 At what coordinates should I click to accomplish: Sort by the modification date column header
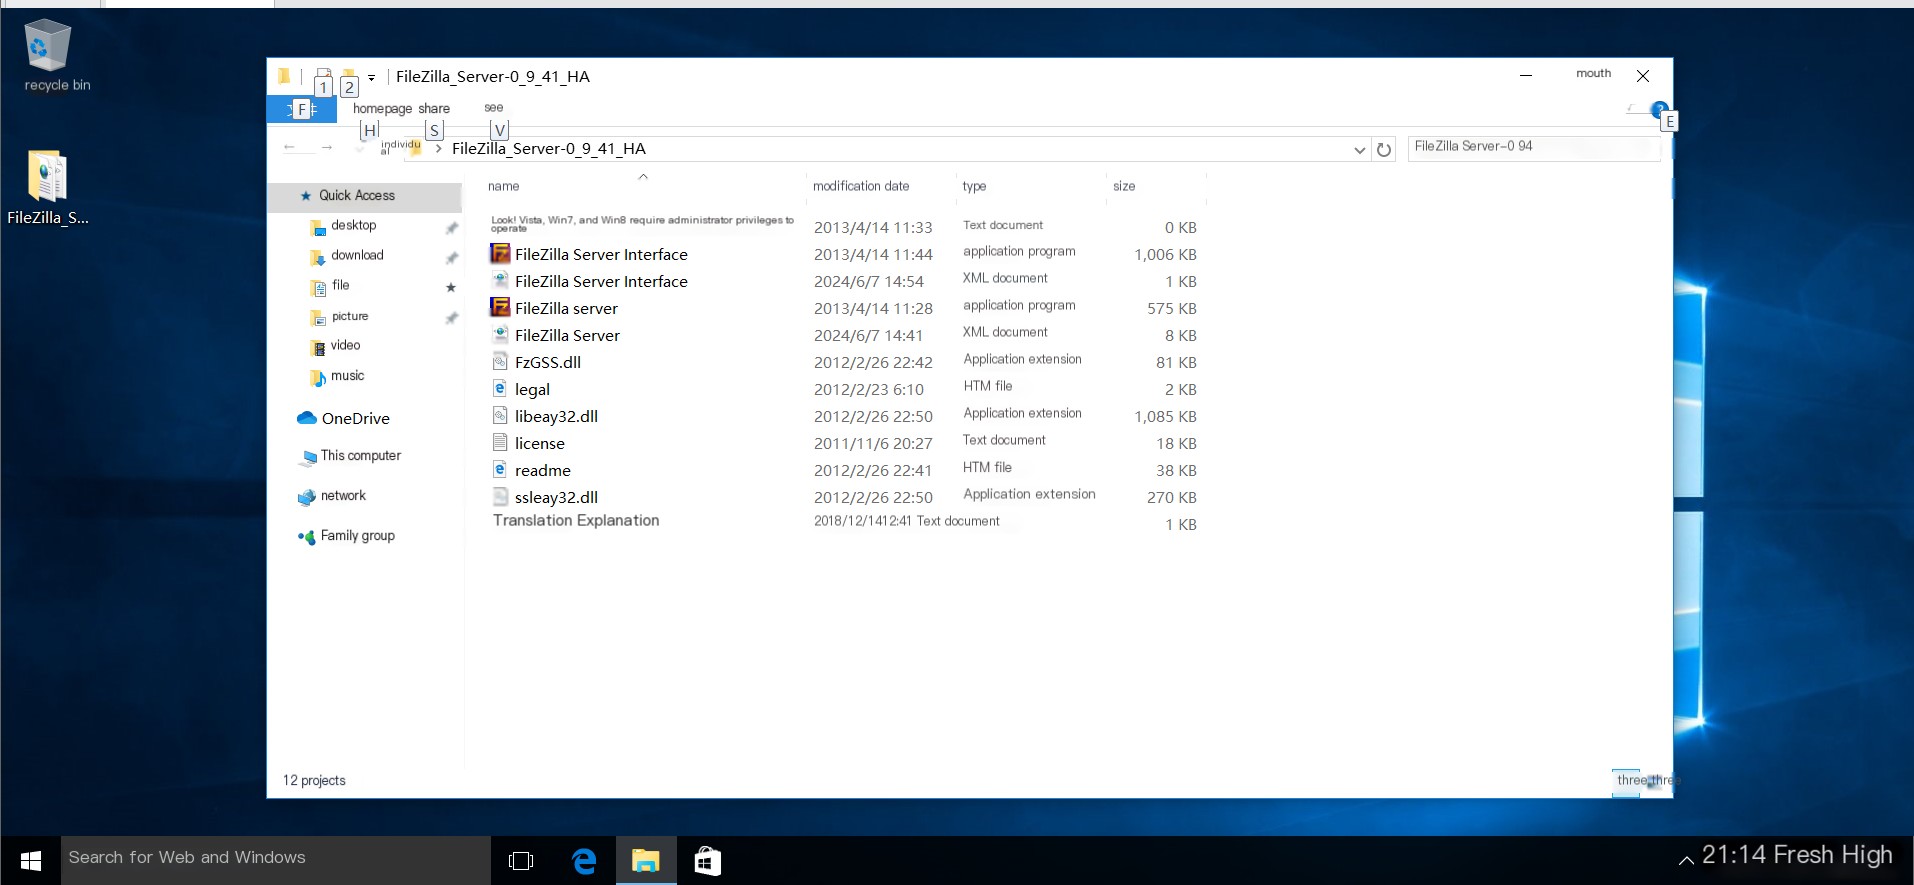[x=861, y=186]
